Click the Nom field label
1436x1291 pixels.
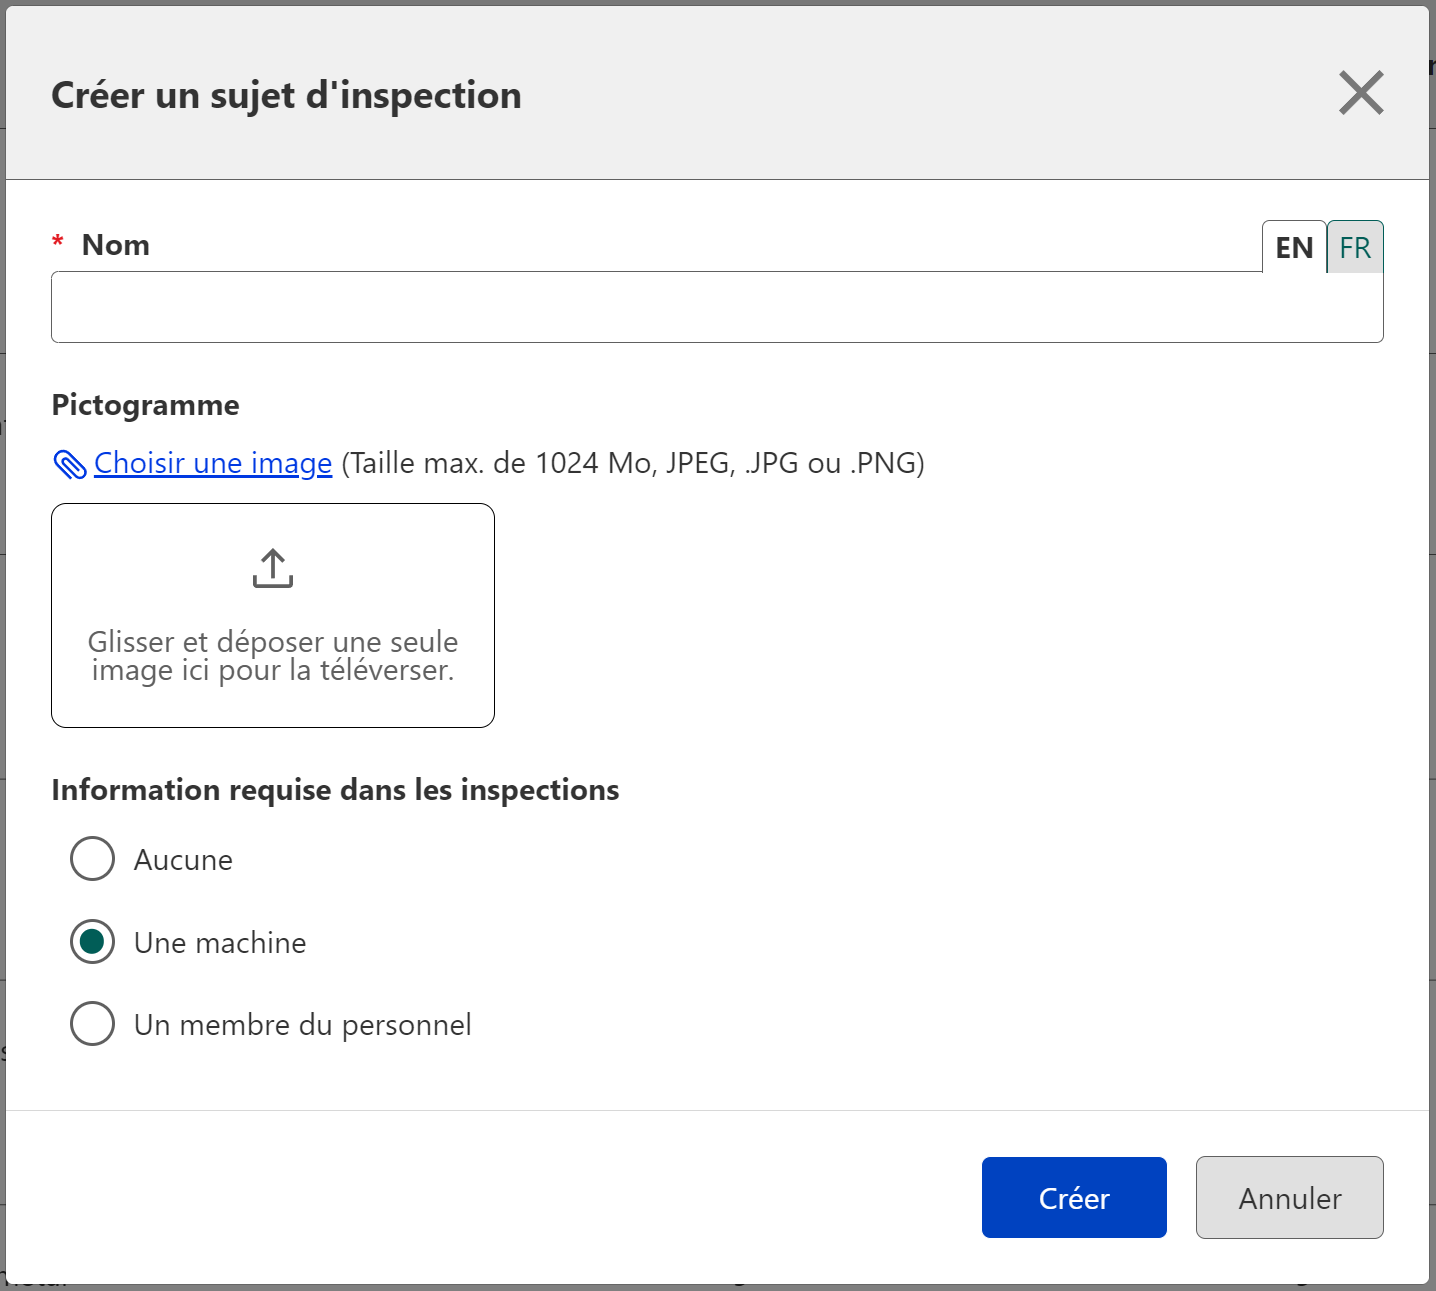tap(116, 245)
